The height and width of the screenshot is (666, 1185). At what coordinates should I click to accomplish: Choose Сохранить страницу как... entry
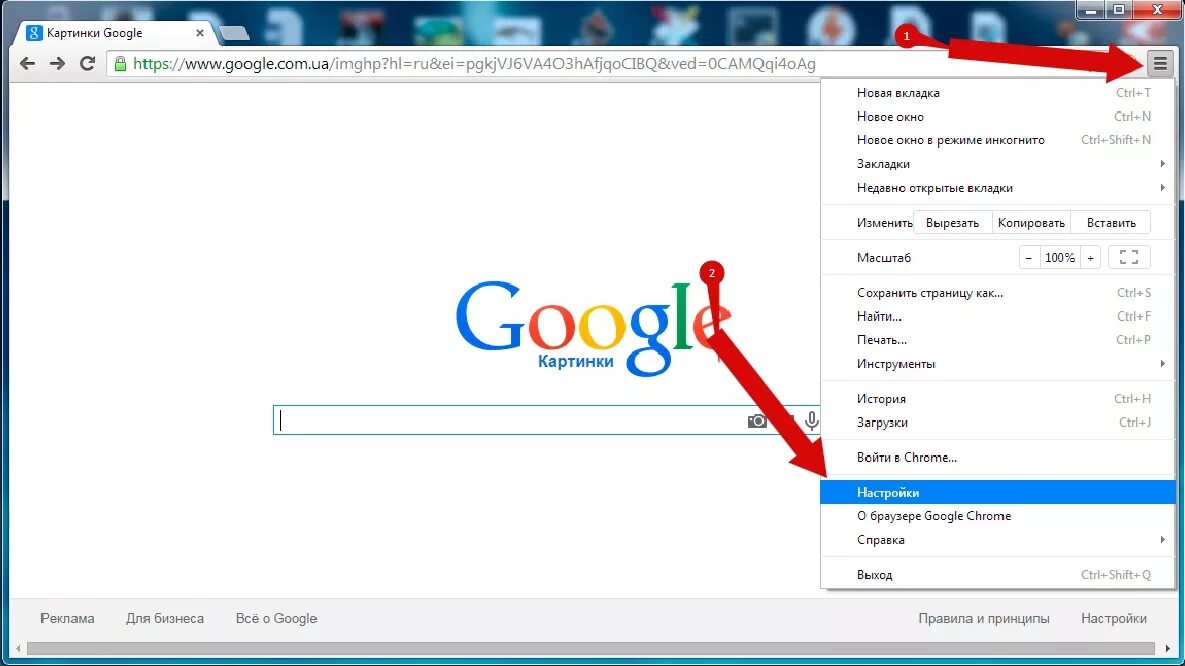click(x=998, y=293)
